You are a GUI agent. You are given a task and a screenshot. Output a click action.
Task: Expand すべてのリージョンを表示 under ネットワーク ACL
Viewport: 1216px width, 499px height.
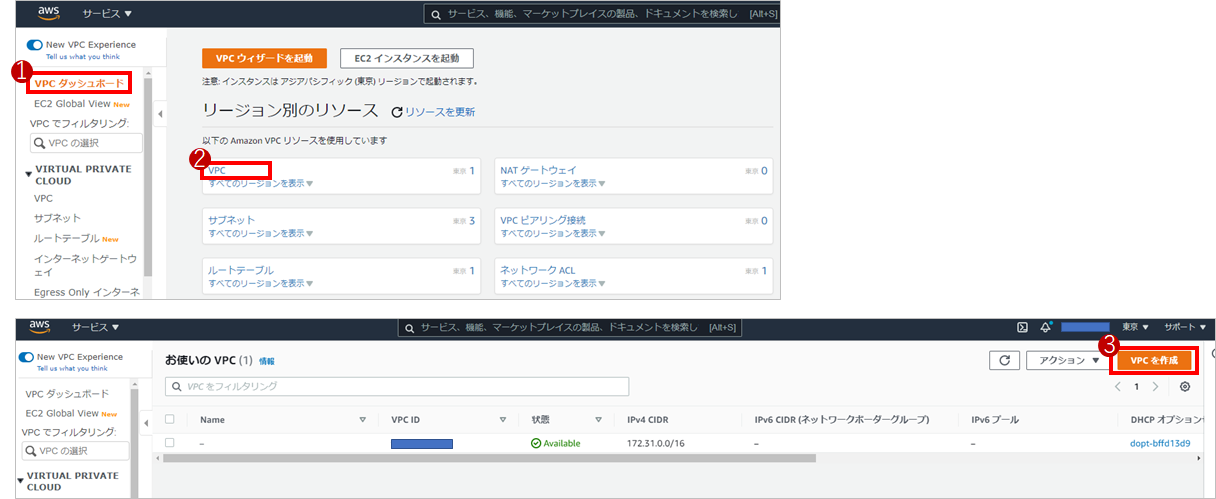click(553, 283)
